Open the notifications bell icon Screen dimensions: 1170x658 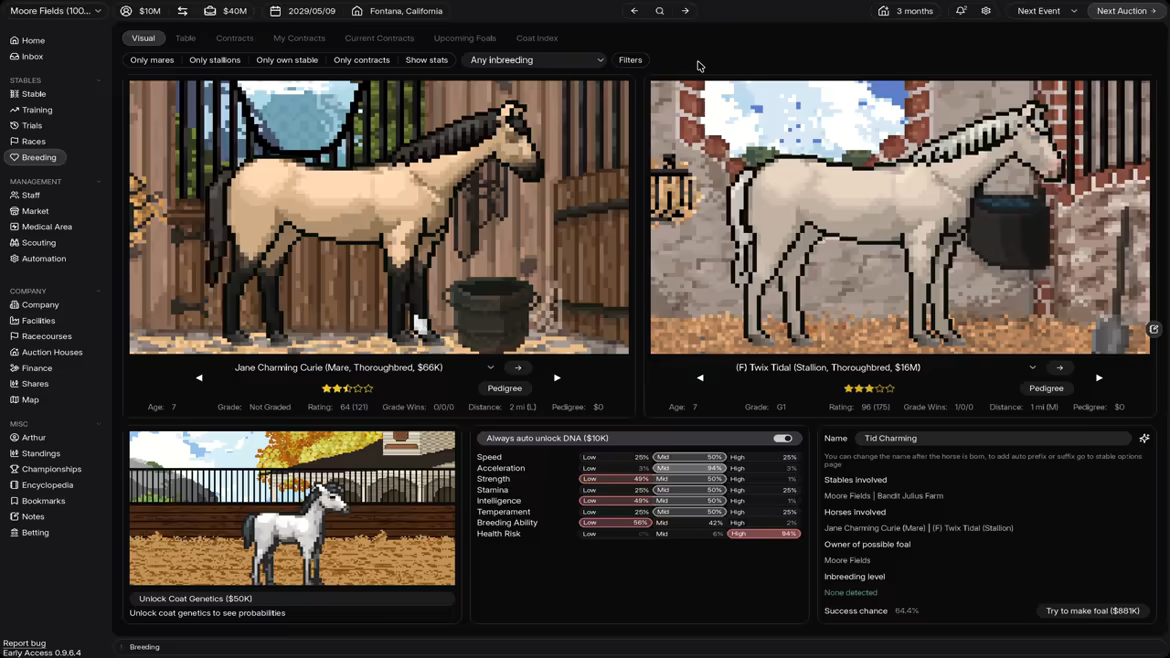point(961,11)
